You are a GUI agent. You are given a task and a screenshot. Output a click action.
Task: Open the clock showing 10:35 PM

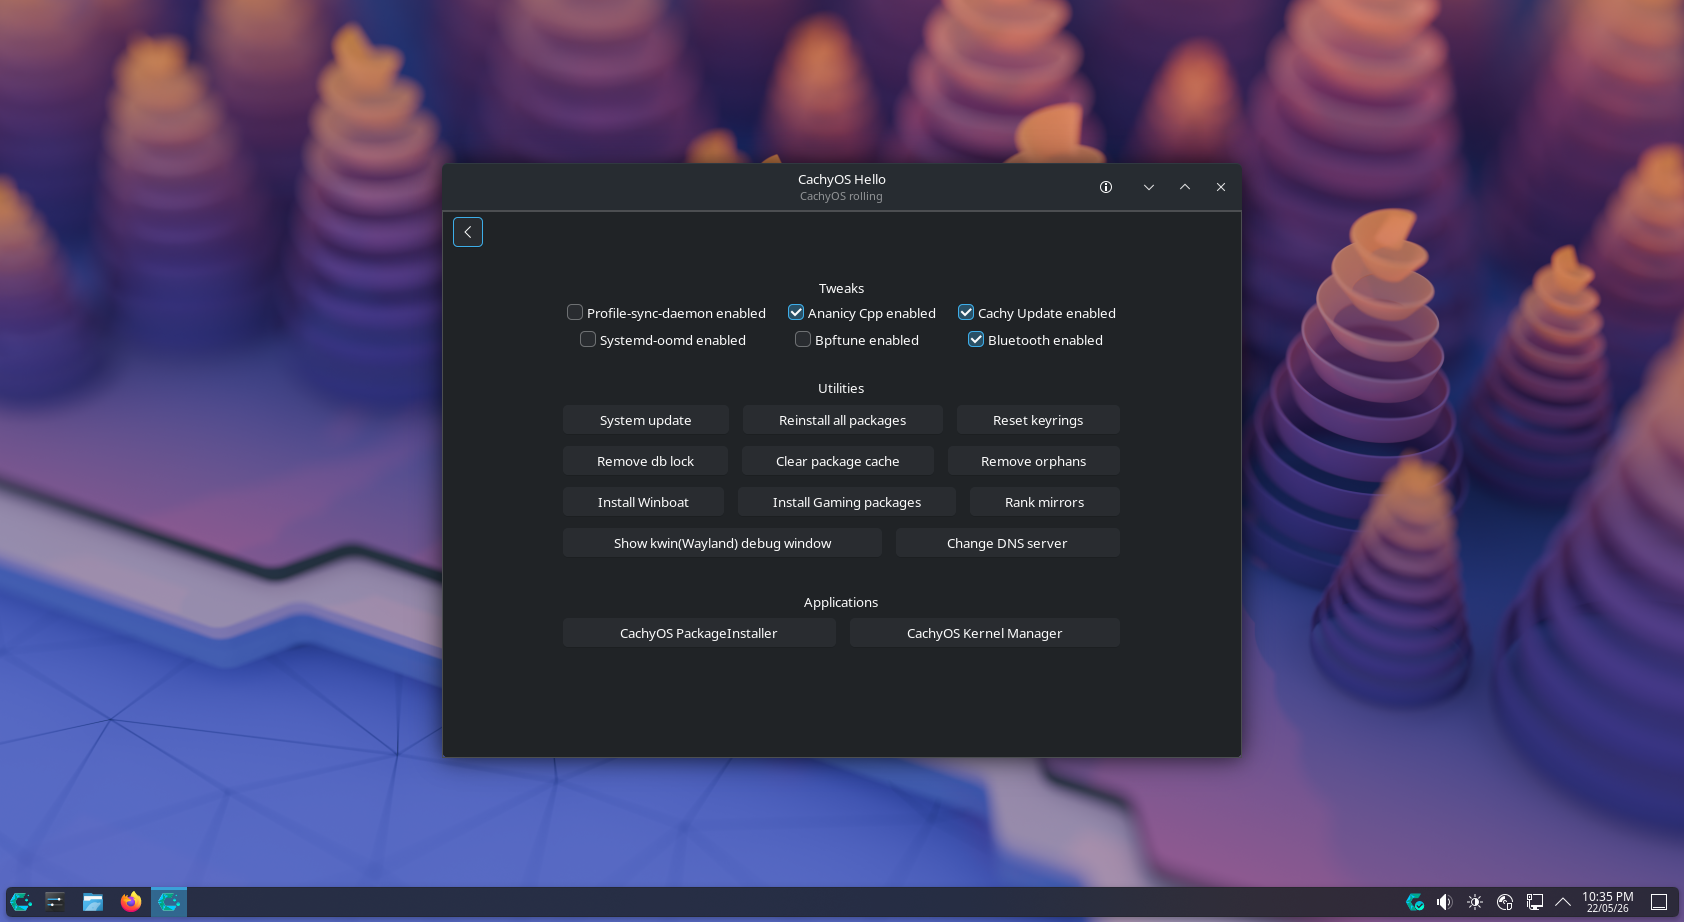pos(1608,902)
